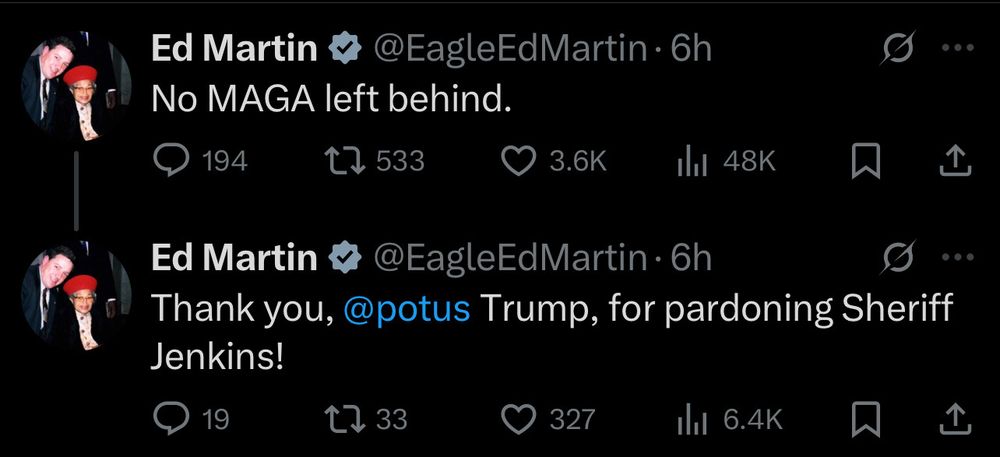Open more options menu on first tweet
The width and height of the screenshot is (1000, 457).
coord(959,48)
